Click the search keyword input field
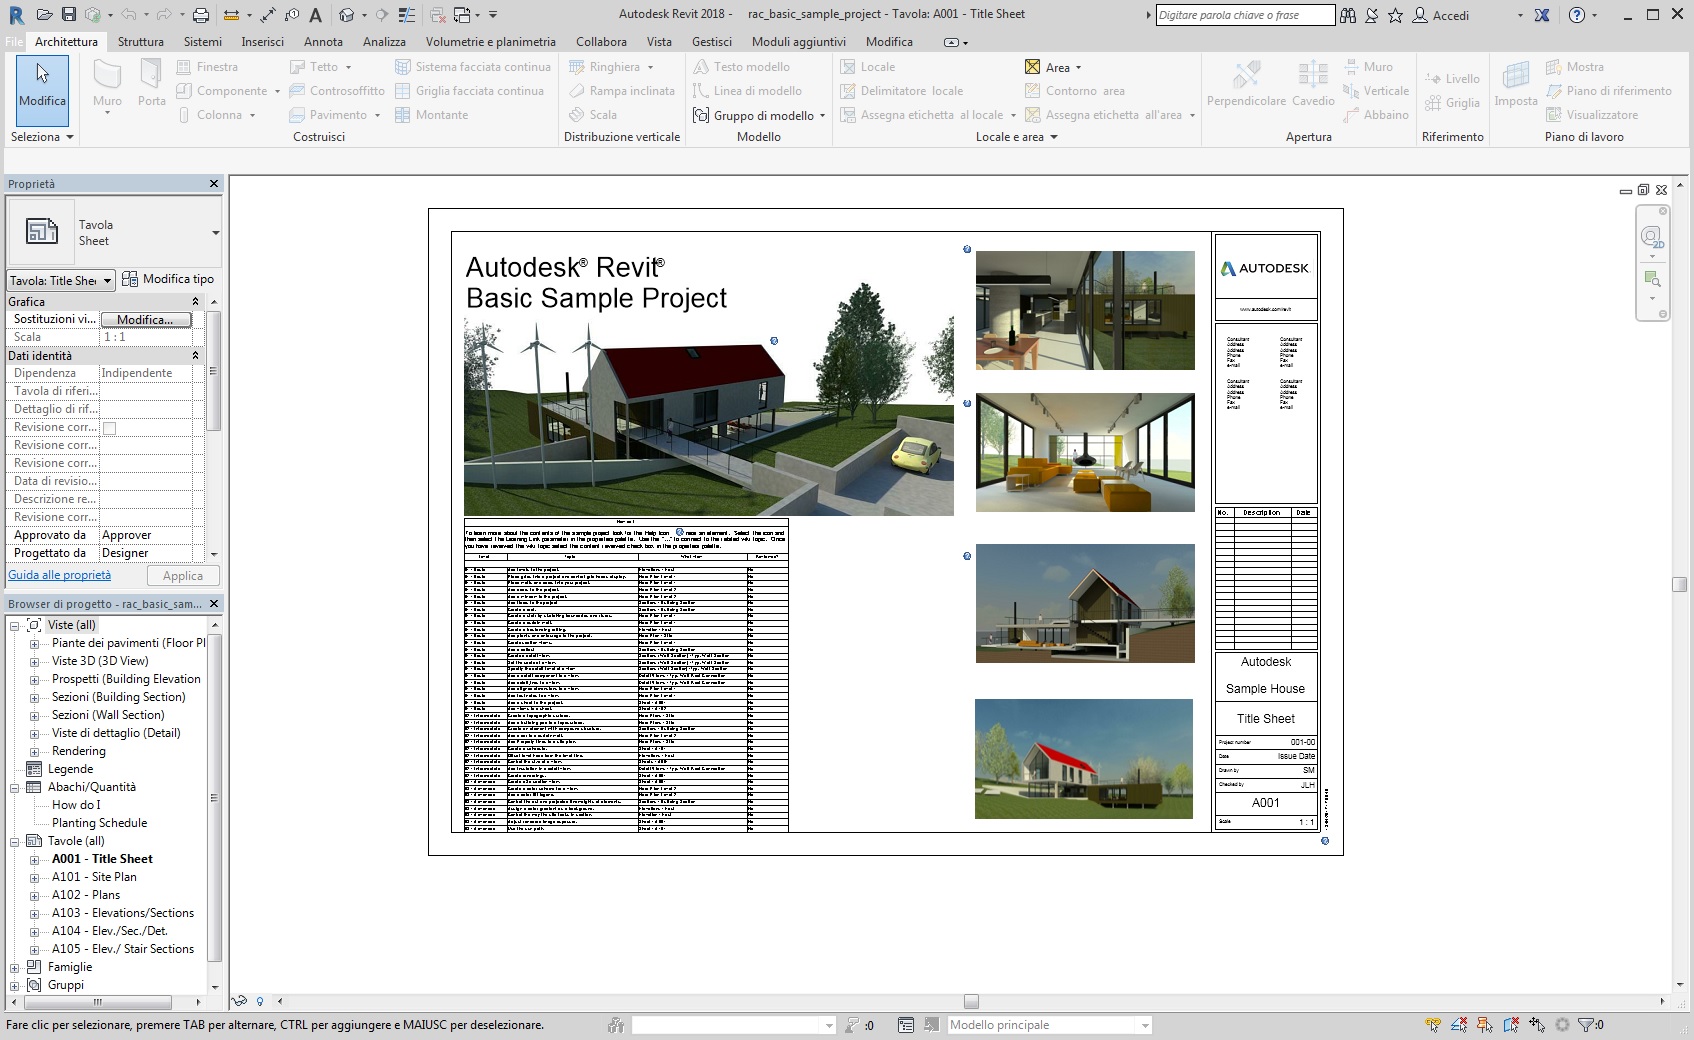 click(x=1244, y=15)
